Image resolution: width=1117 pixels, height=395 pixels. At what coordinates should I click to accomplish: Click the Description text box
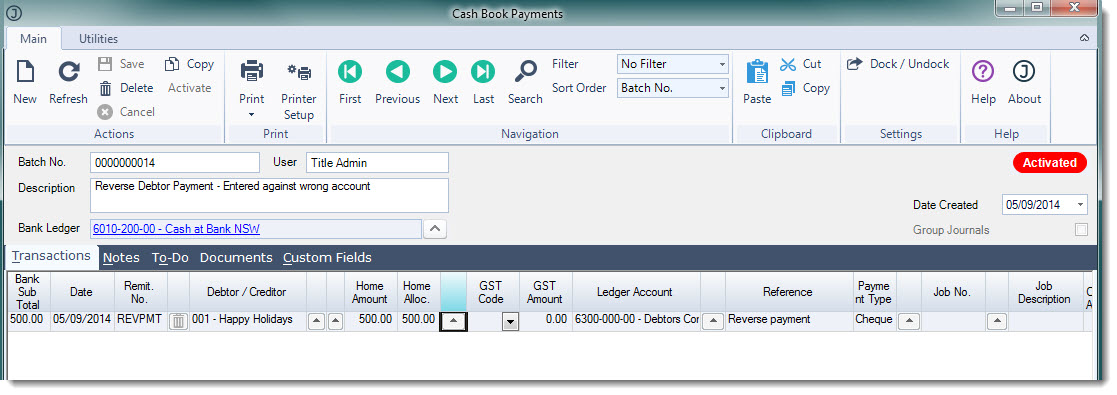tap(269, 195)
